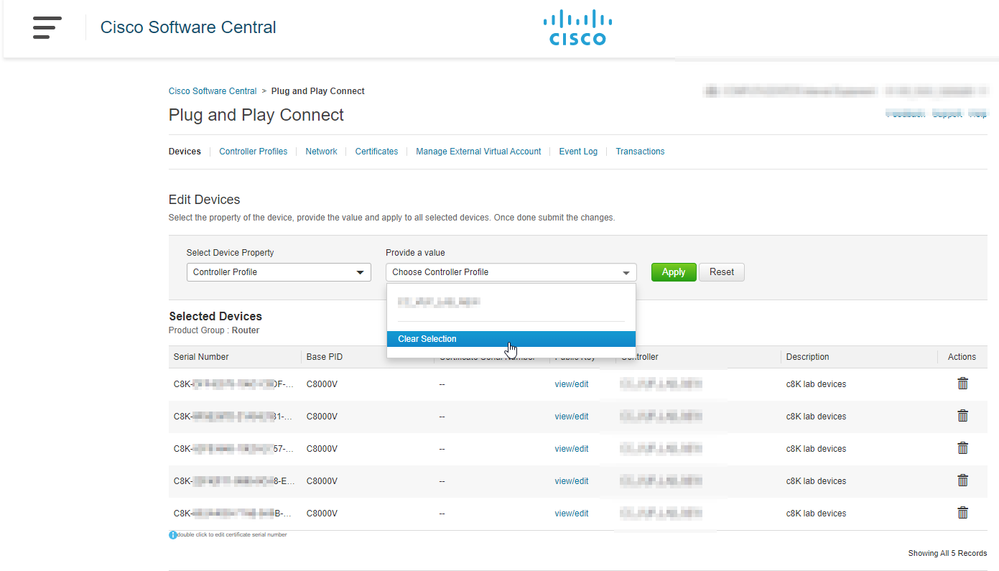The height and width of the screenshot is (571, 999).
Task: Delete the device with serial ending DF-
Action: click(963, 384)
